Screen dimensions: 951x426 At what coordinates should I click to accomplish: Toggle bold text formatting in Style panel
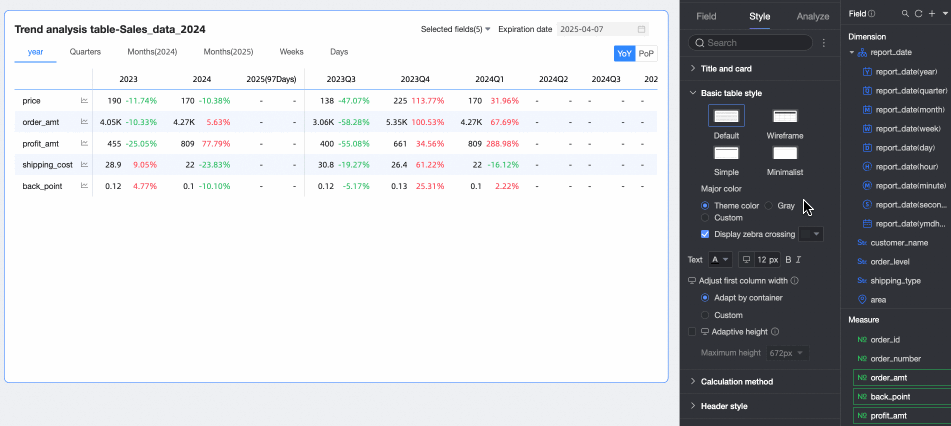tap(788, 260)
